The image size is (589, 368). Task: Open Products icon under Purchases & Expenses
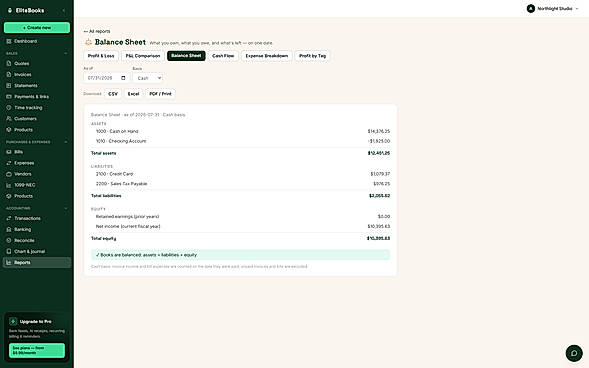[x=9, y=196]
